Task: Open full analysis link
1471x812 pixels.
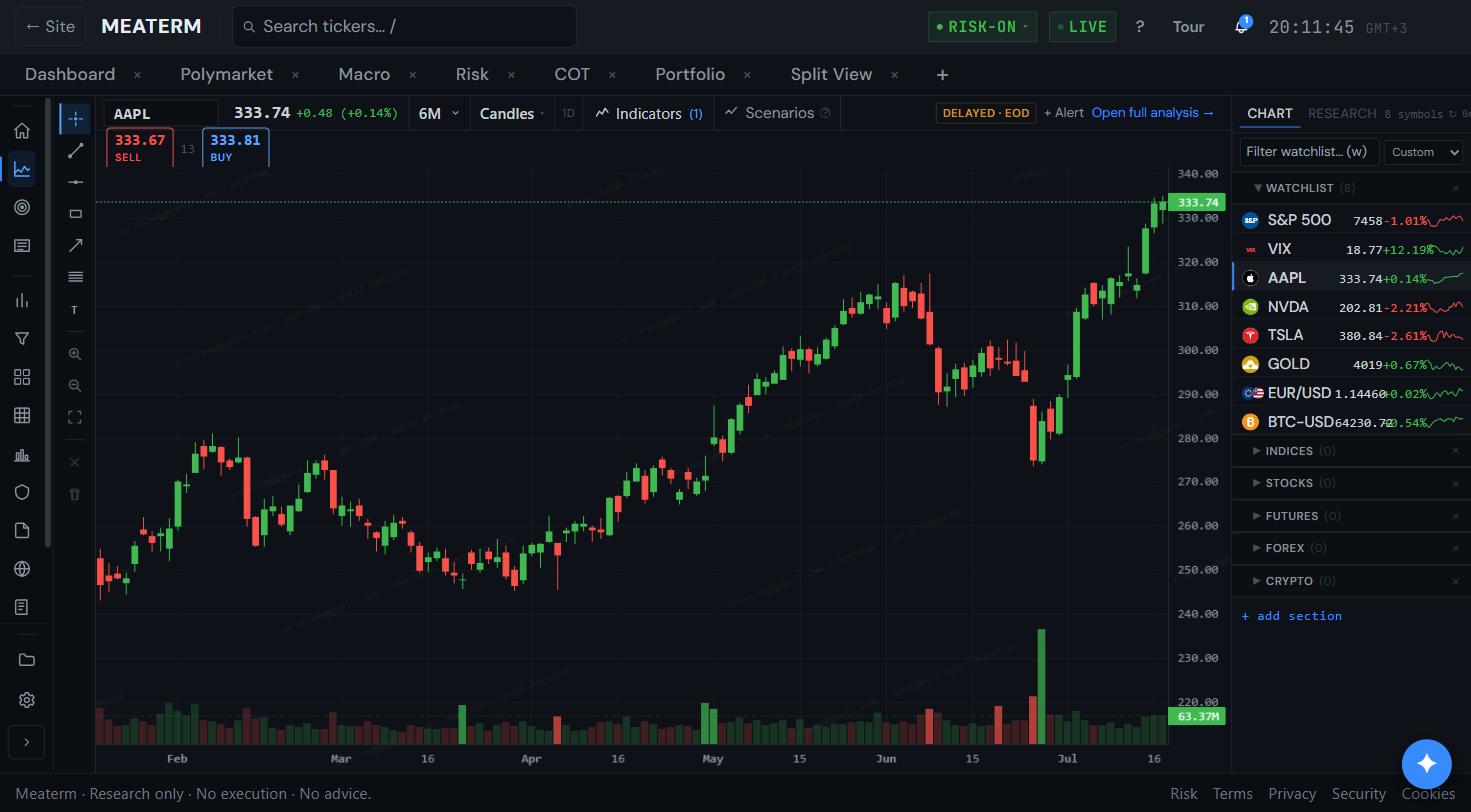Action: click(x=1153, y=113)
